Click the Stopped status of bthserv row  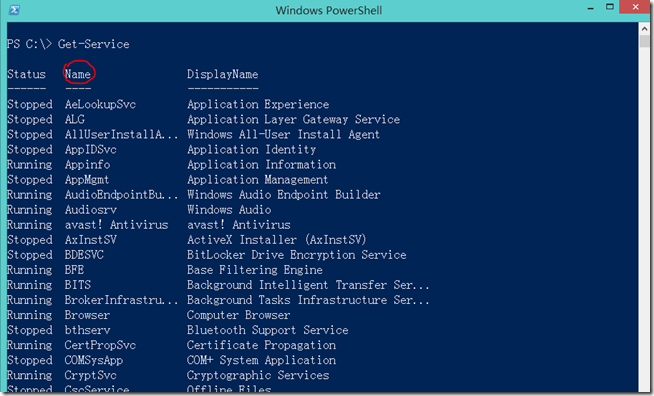coord(30,330)
